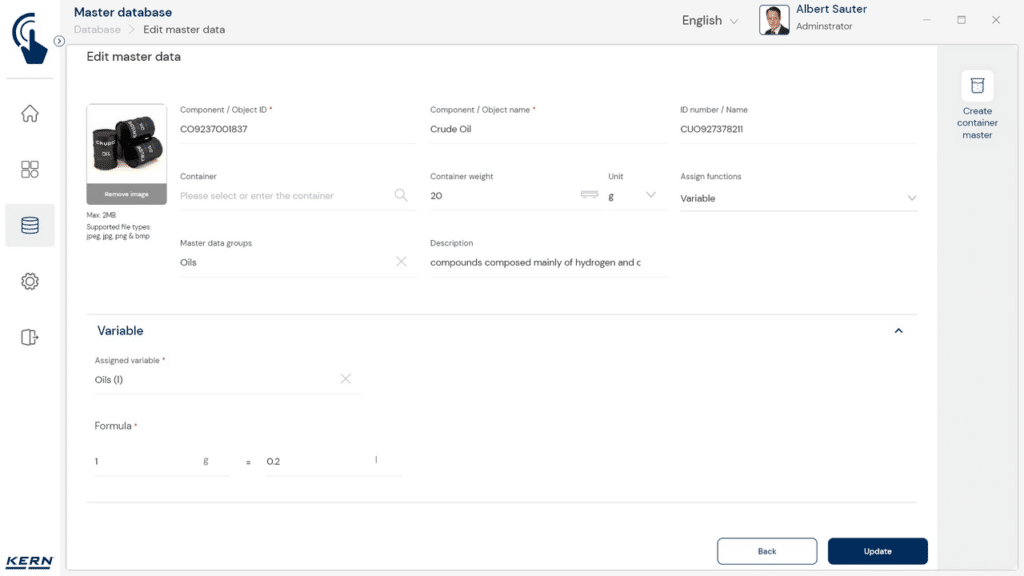
Task: Clear the Oils master data group
Action: point(401,262)
